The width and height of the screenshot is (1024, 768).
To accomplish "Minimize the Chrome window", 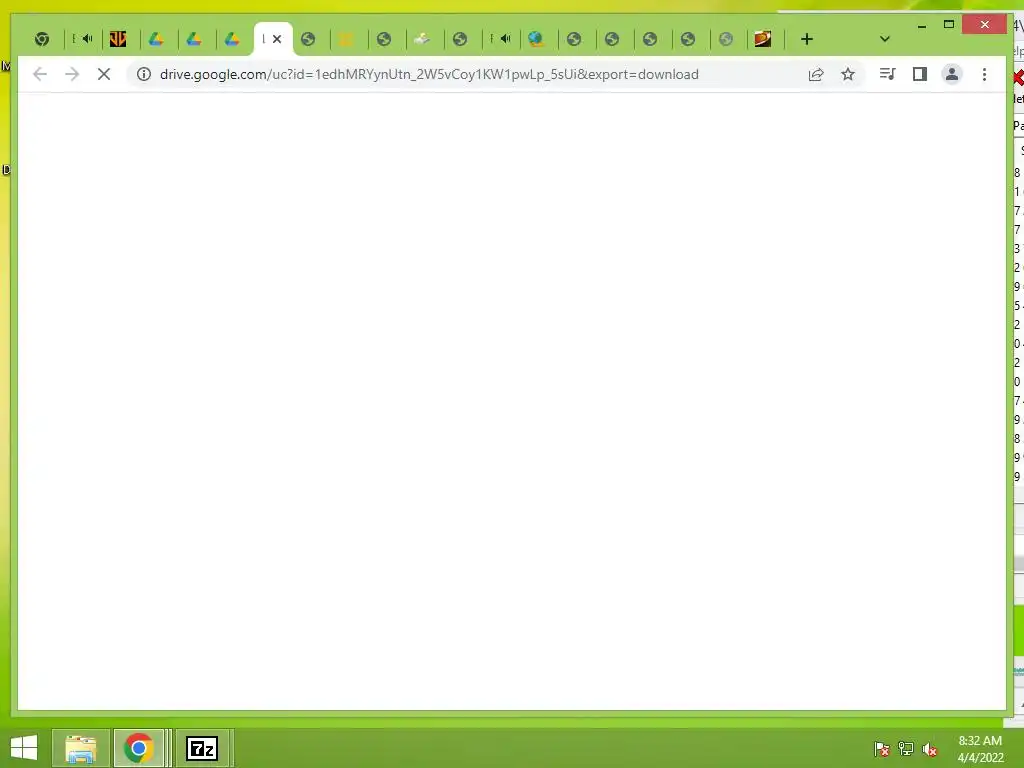I will tap(921, 25).
